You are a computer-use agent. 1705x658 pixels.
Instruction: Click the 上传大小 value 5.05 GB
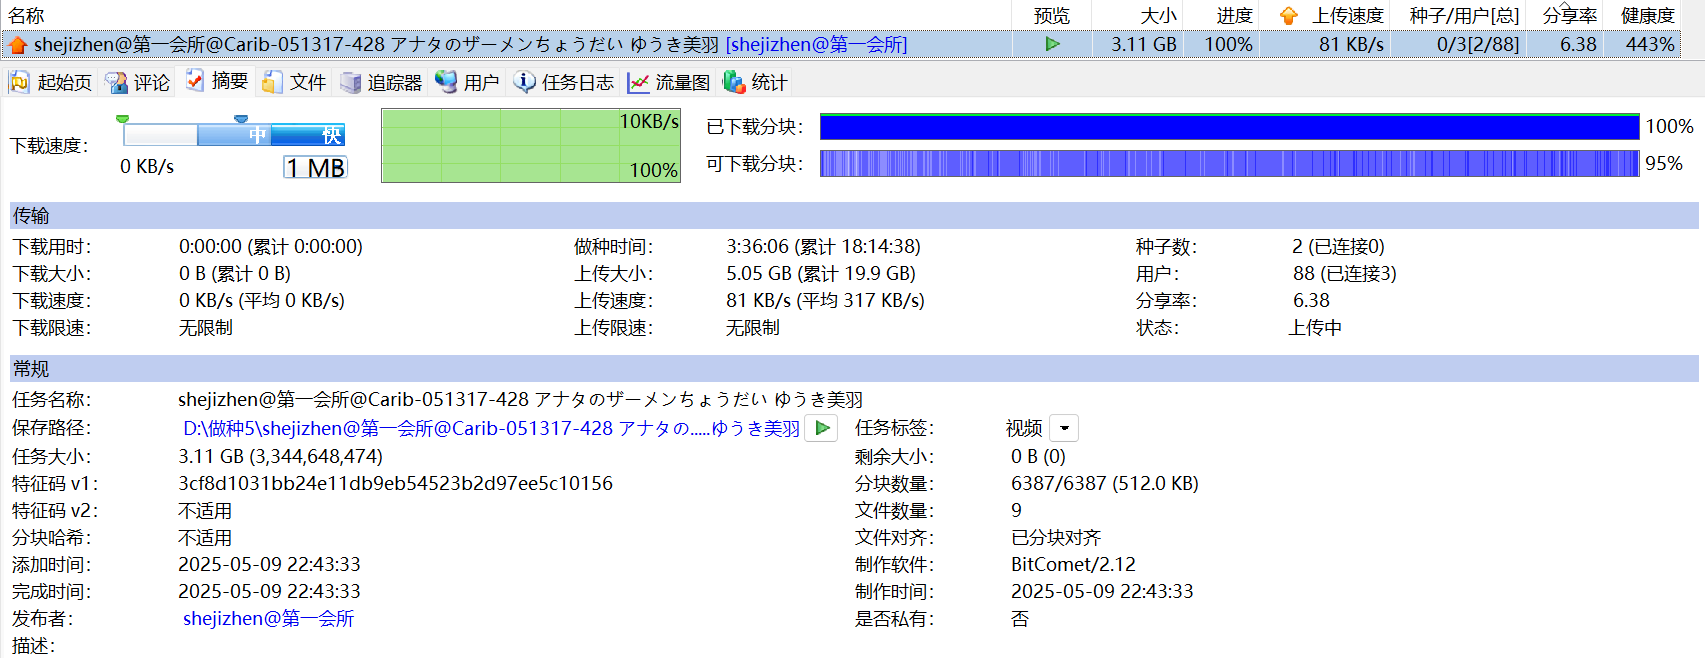(x=820, y=273)
